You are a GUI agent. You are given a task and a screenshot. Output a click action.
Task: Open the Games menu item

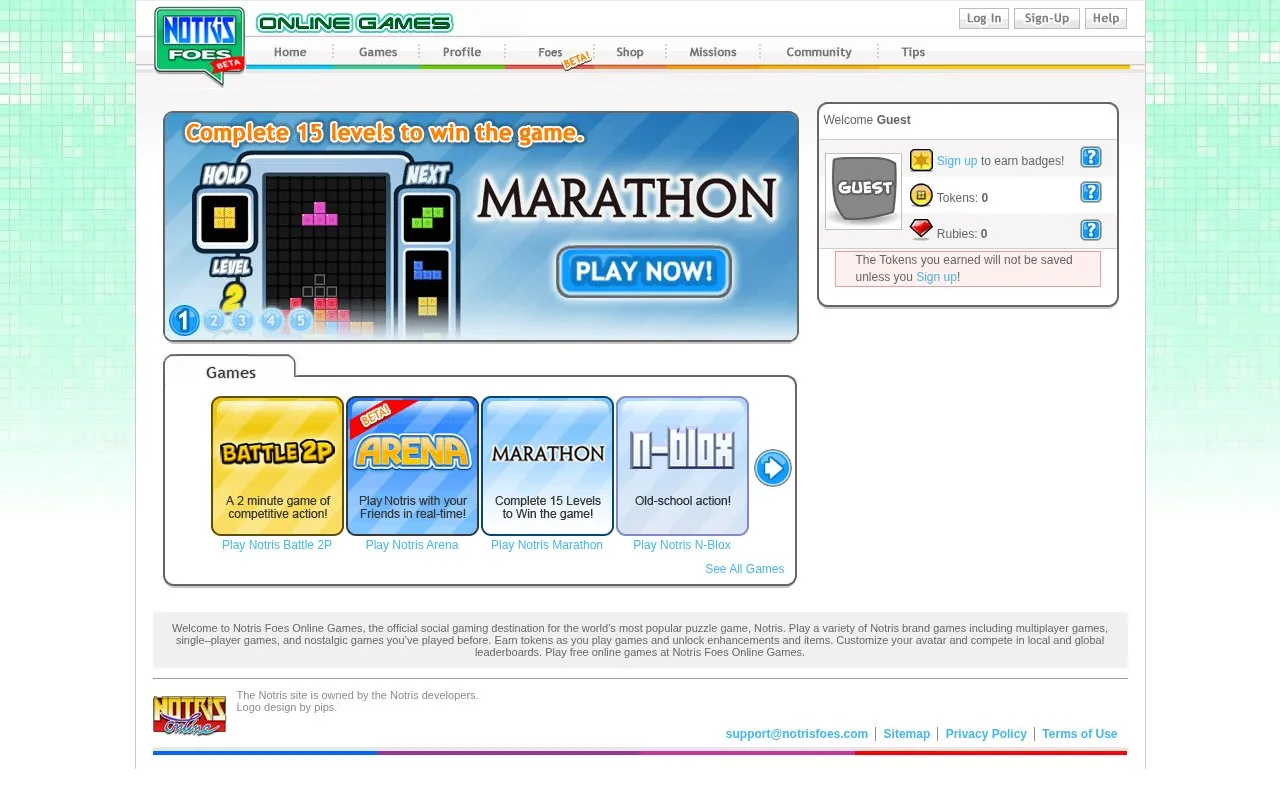(x=378, y=52)
